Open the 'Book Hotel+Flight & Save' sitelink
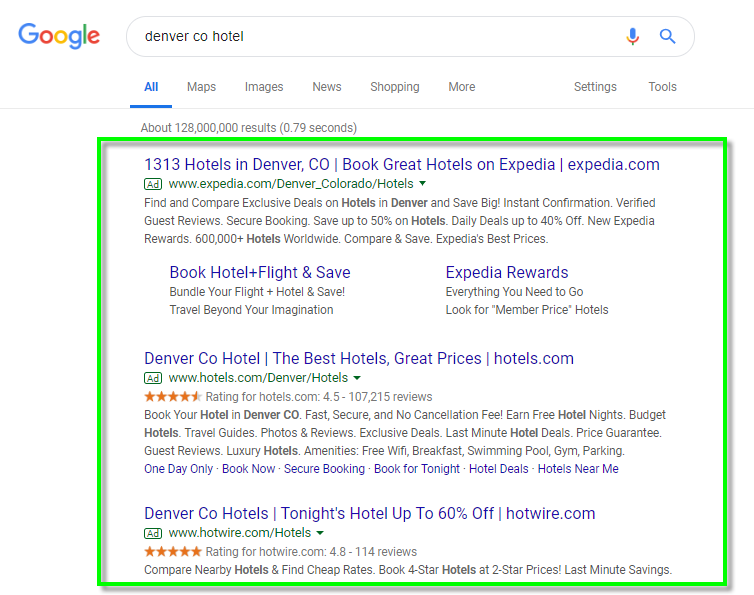This screenshot has width=754, height=595. (x=260, y=272)
